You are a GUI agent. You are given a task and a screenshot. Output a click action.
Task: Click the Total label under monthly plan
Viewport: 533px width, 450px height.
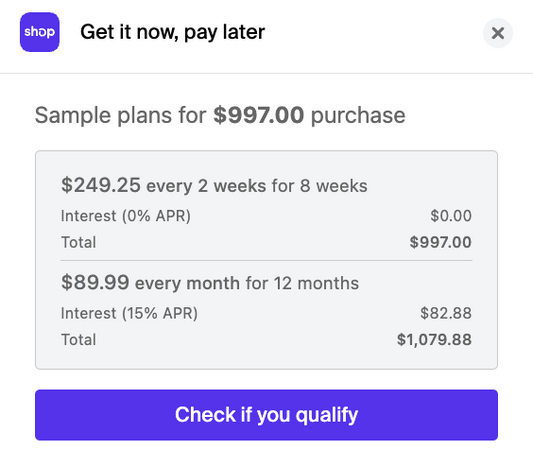[x=79, y=340]
